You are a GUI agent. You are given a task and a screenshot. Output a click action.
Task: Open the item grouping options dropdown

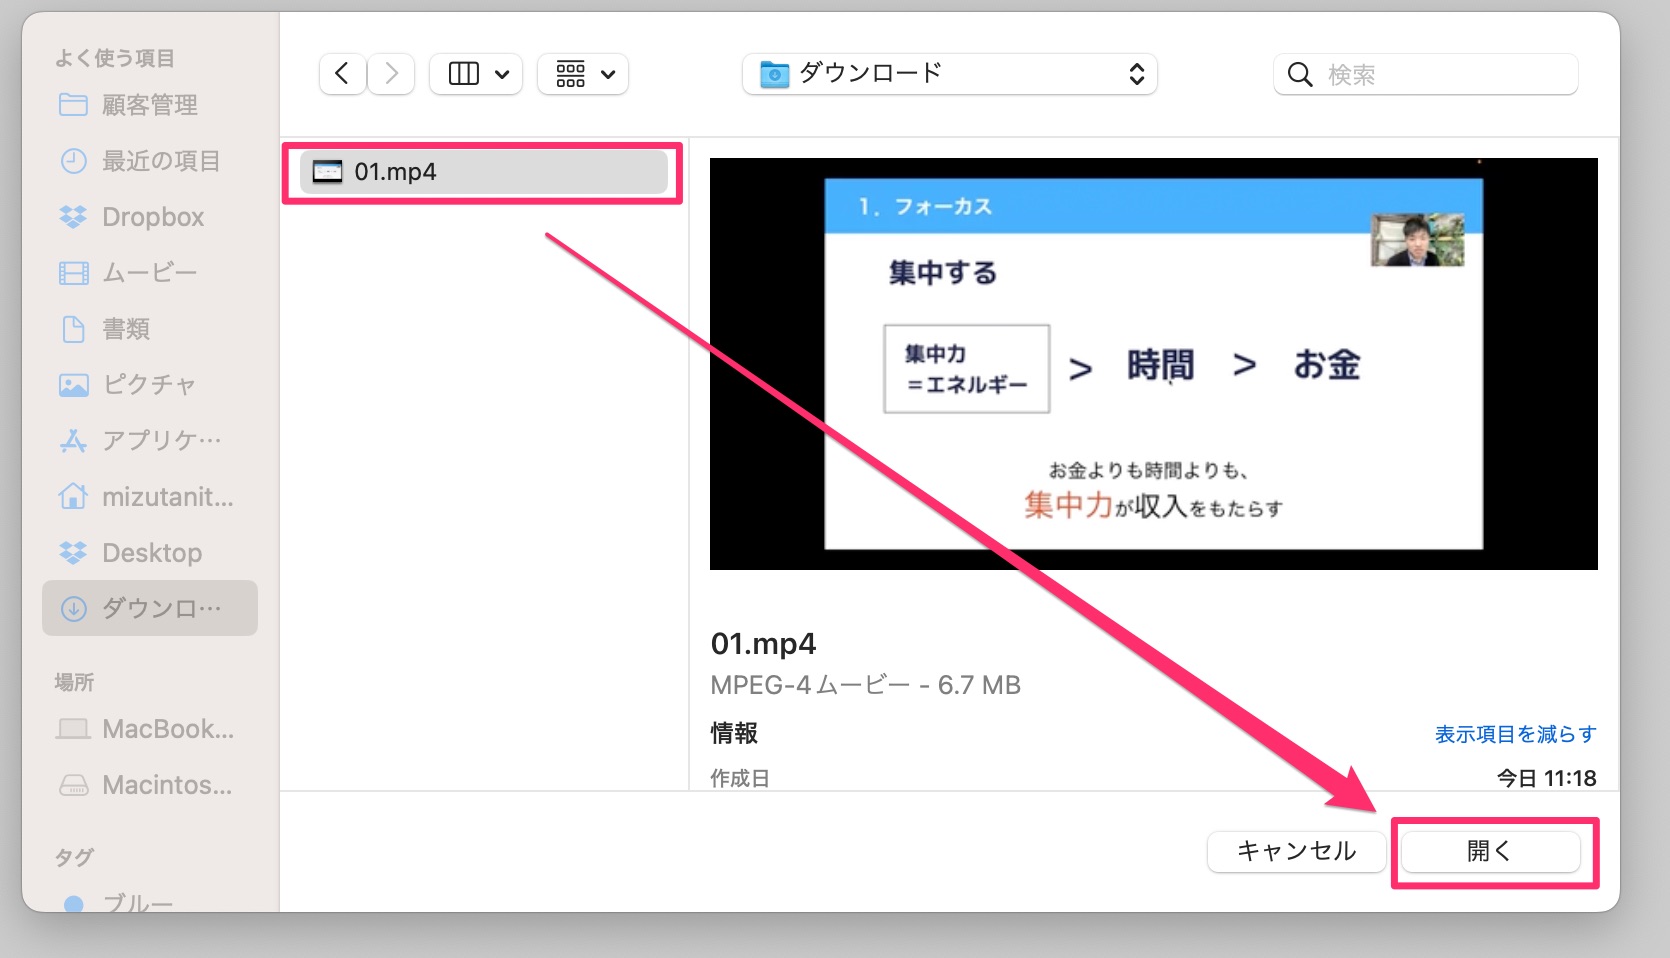[583, 74]
